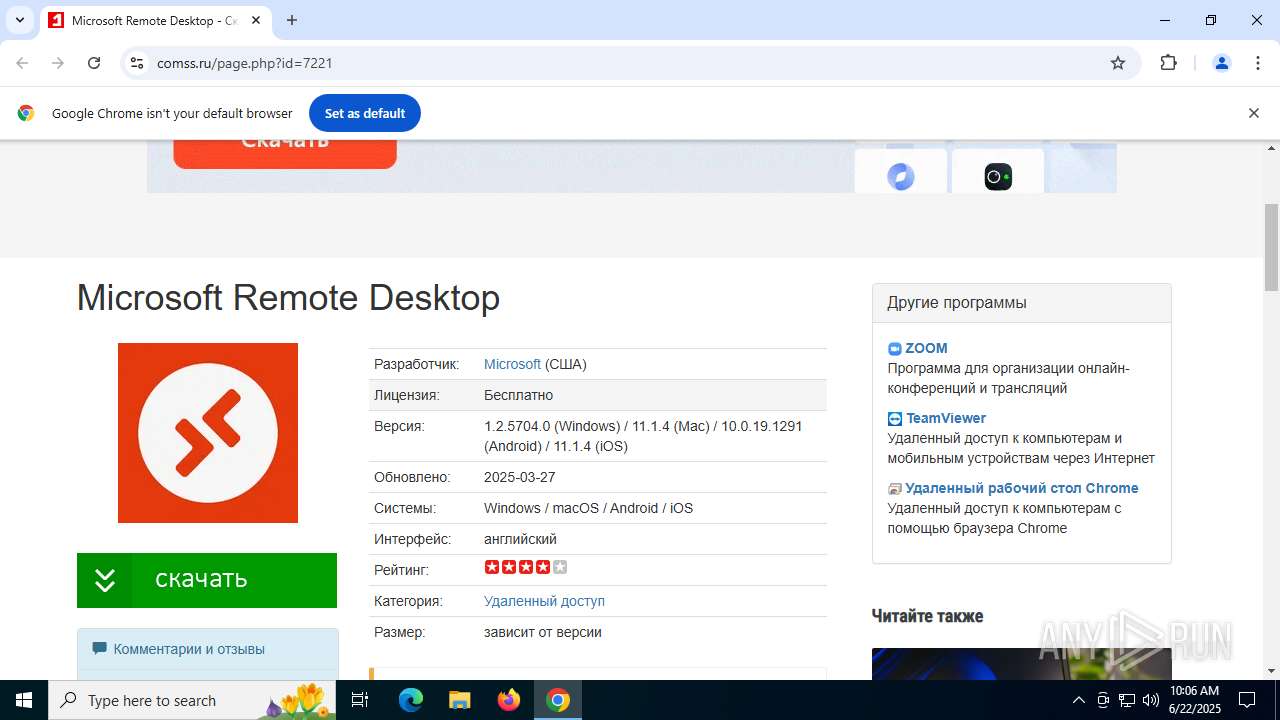This screenshot has height=720, width=1280.
Task: Click the TeamViewer icon in sidebar
Action: coord(894,419)
